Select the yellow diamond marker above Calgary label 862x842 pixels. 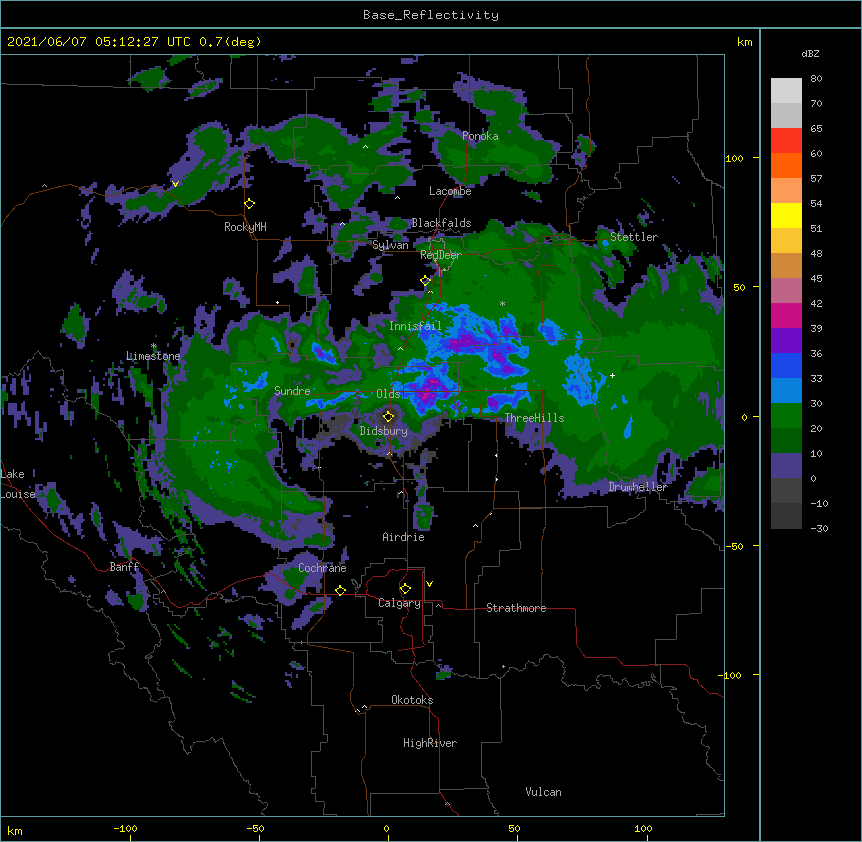pos(405,589)
